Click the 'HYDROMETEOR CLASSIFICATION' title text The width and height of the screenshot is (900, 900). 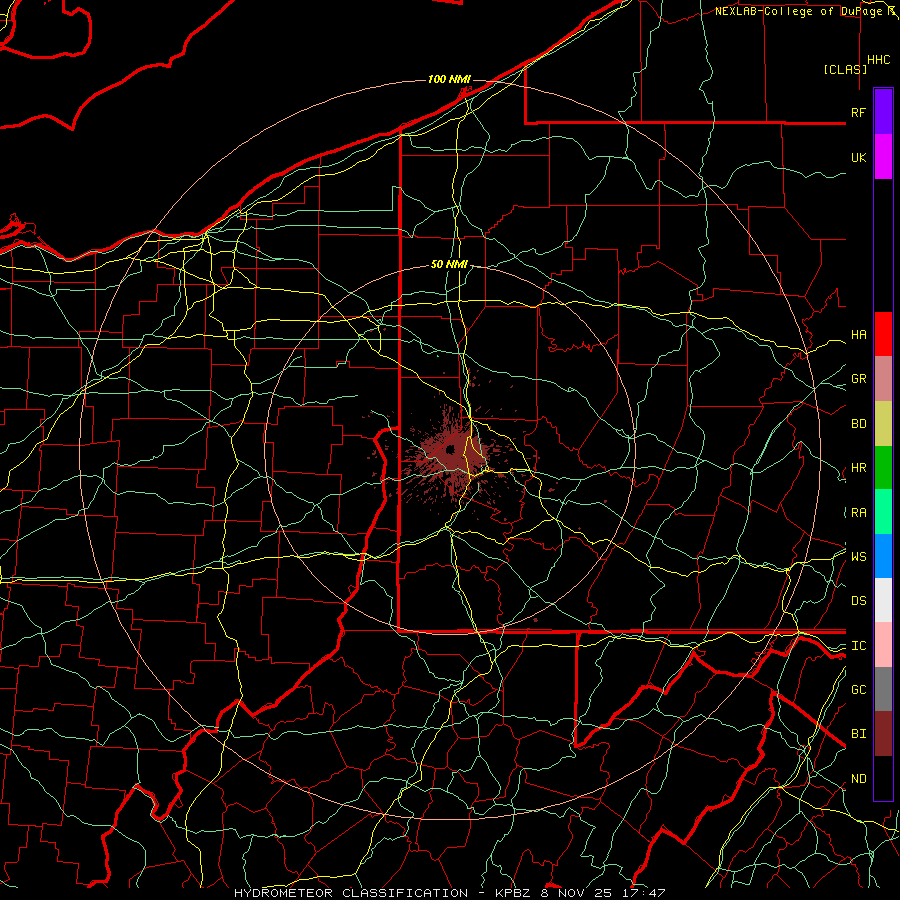pos(351,893)
